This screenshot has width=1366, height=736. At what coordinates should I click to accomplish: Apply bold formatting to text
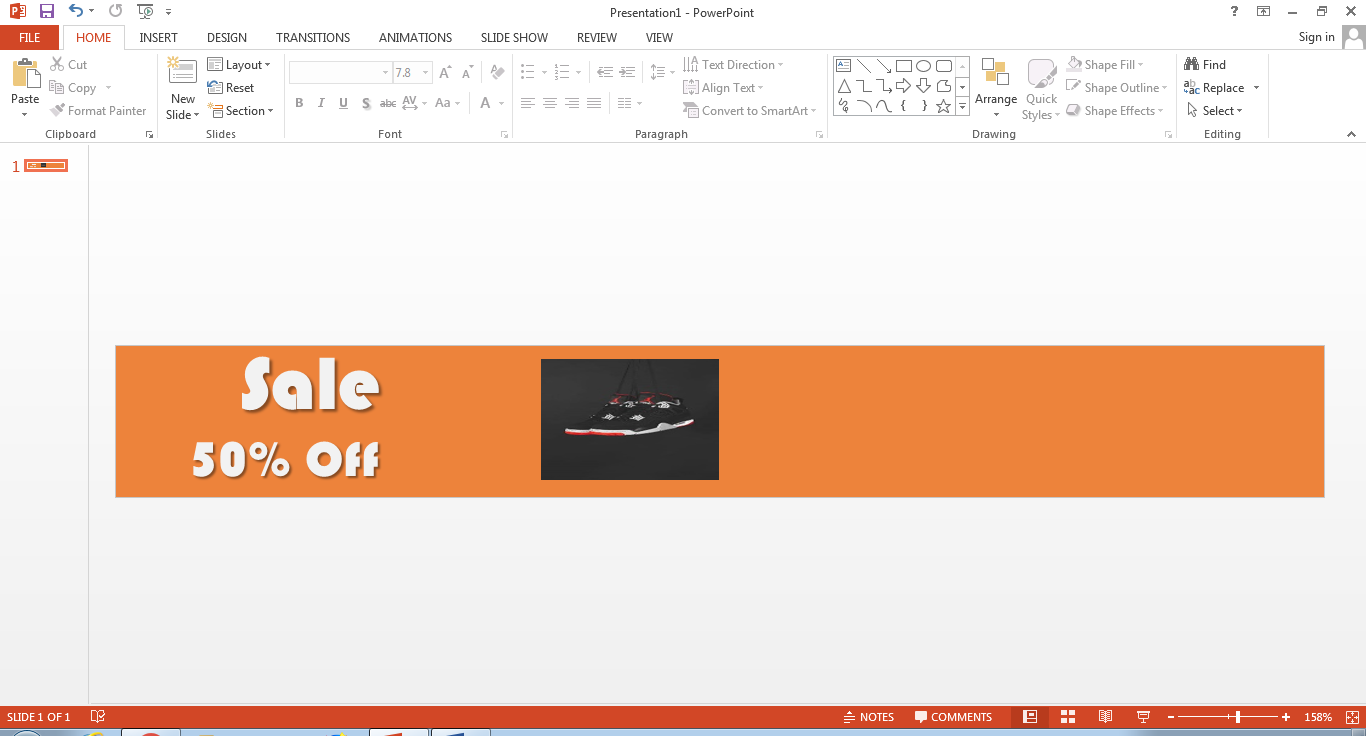(x=298, y=102)
